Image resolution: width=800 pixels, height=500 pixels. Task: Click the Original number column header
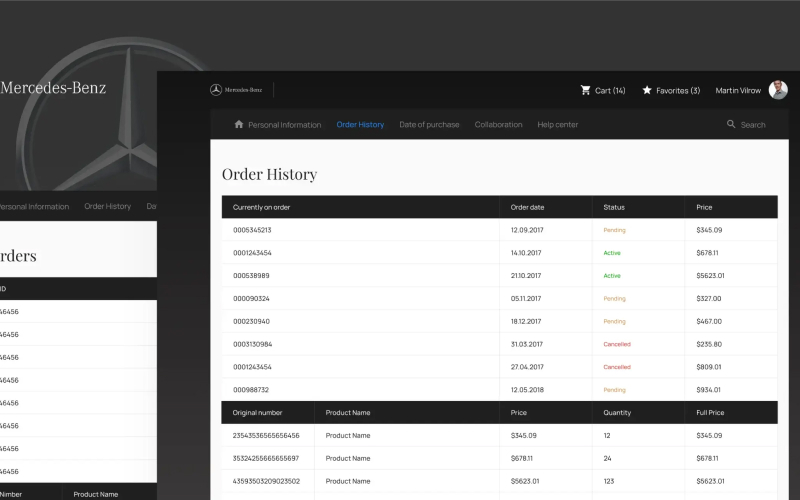[257, 413]
